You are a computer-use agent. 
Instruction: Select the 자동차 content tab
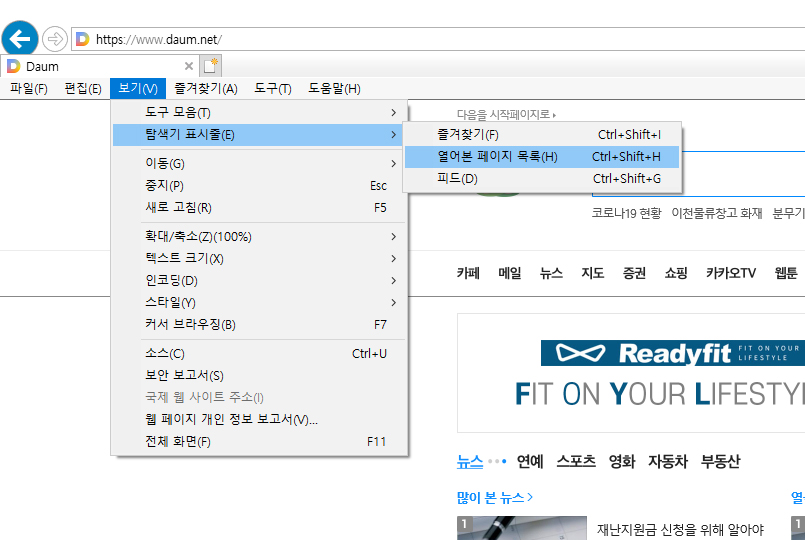(x=668, y=461)
